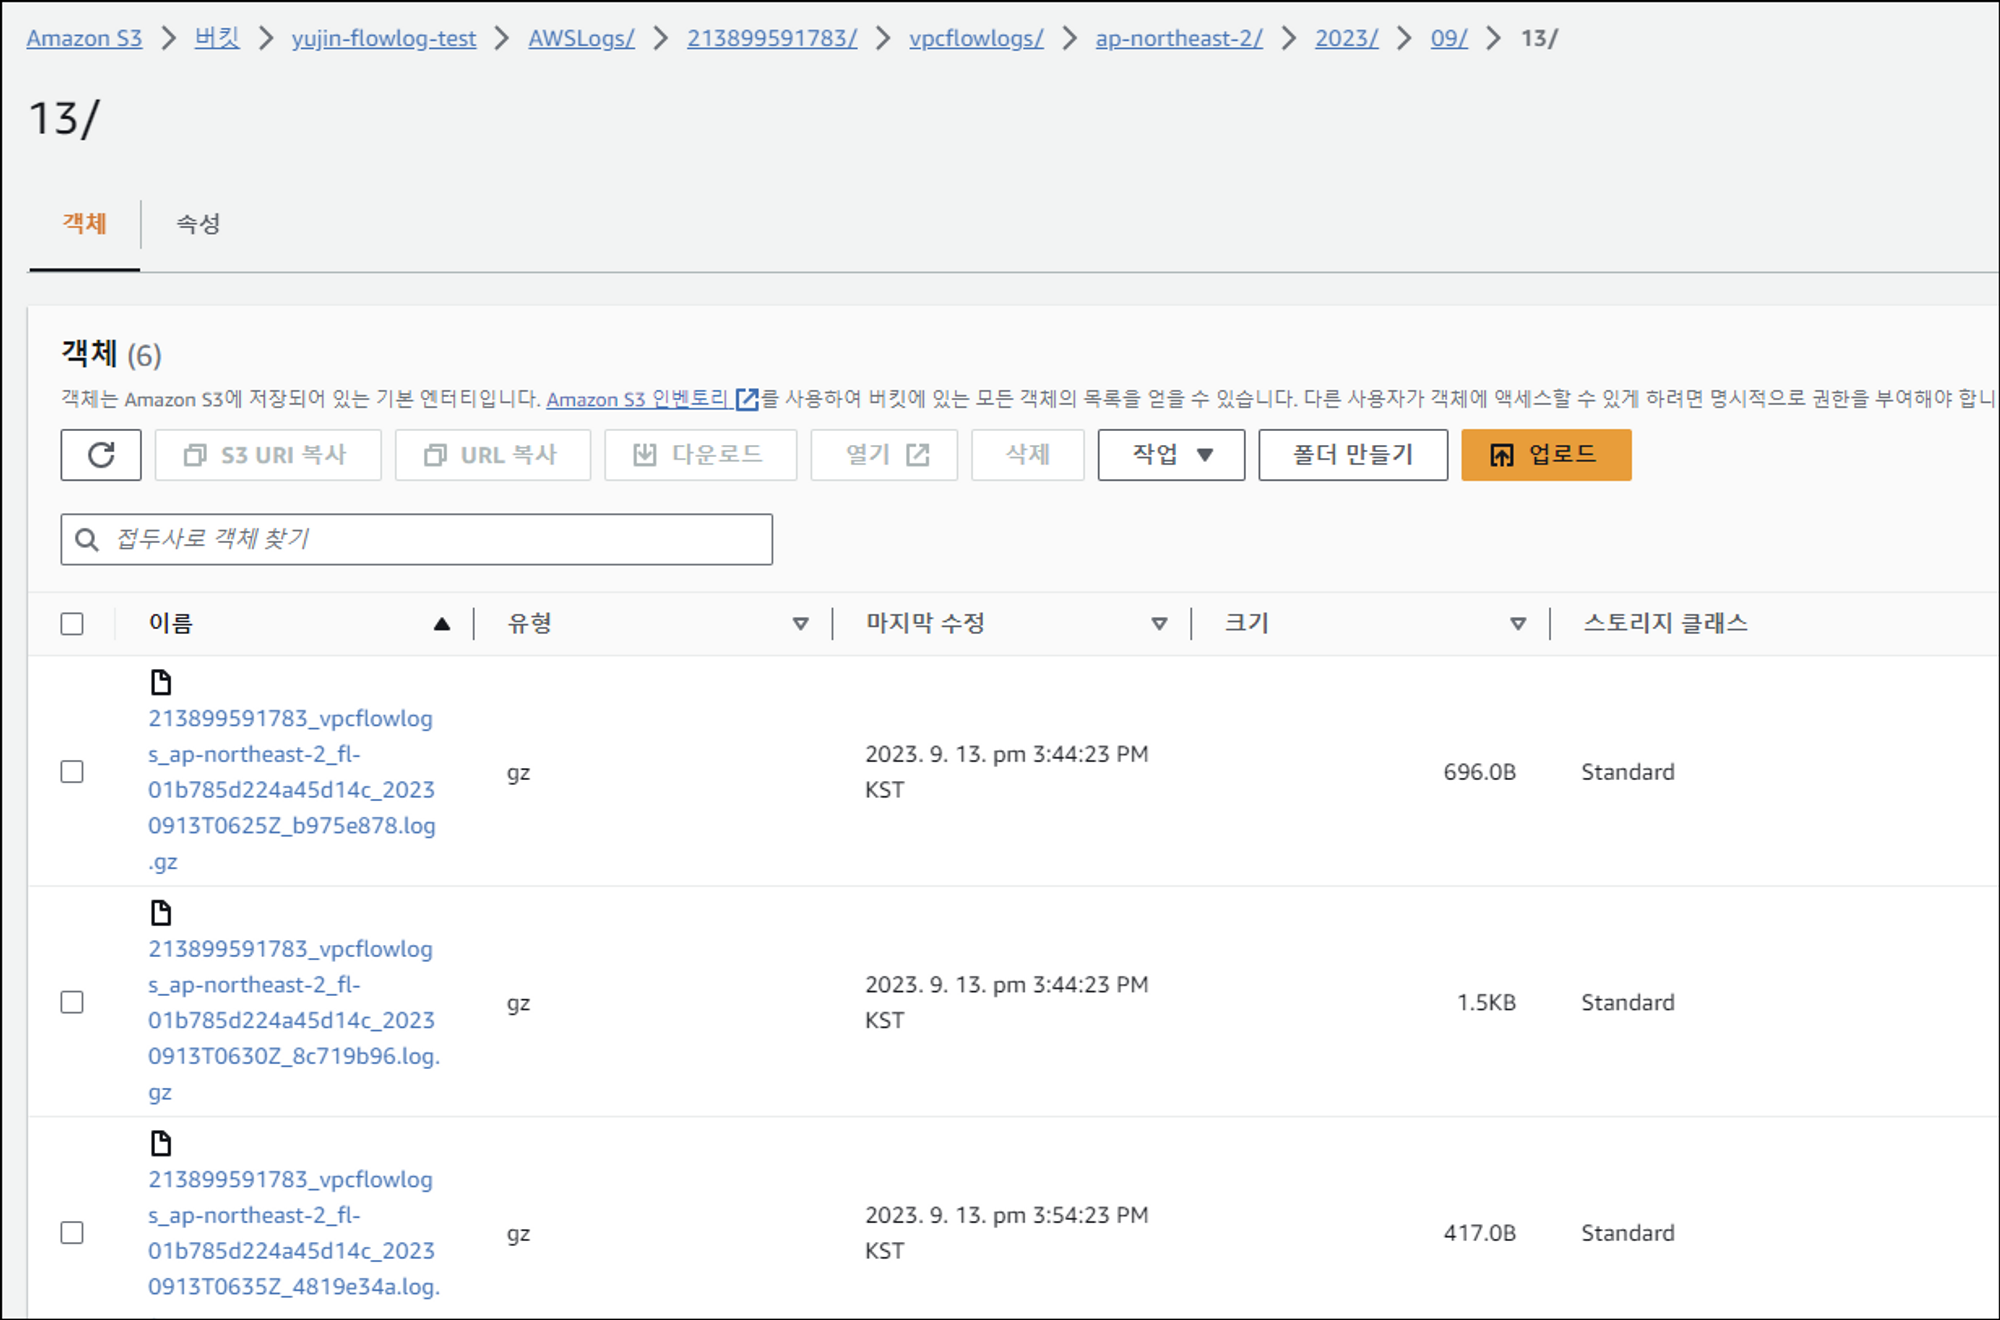Toggle the select-all checkbox in the table header
This screenshot has height=1320, width=2000.
[x=72, y=624]
